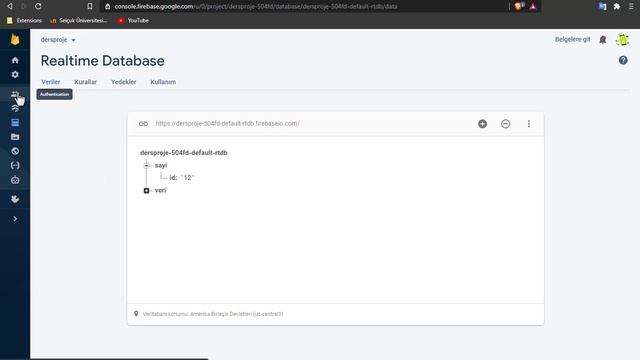This screenshot has width=640, height=360.
Task: Open Extensions icon in sidebar
Action: click(15, 199)
